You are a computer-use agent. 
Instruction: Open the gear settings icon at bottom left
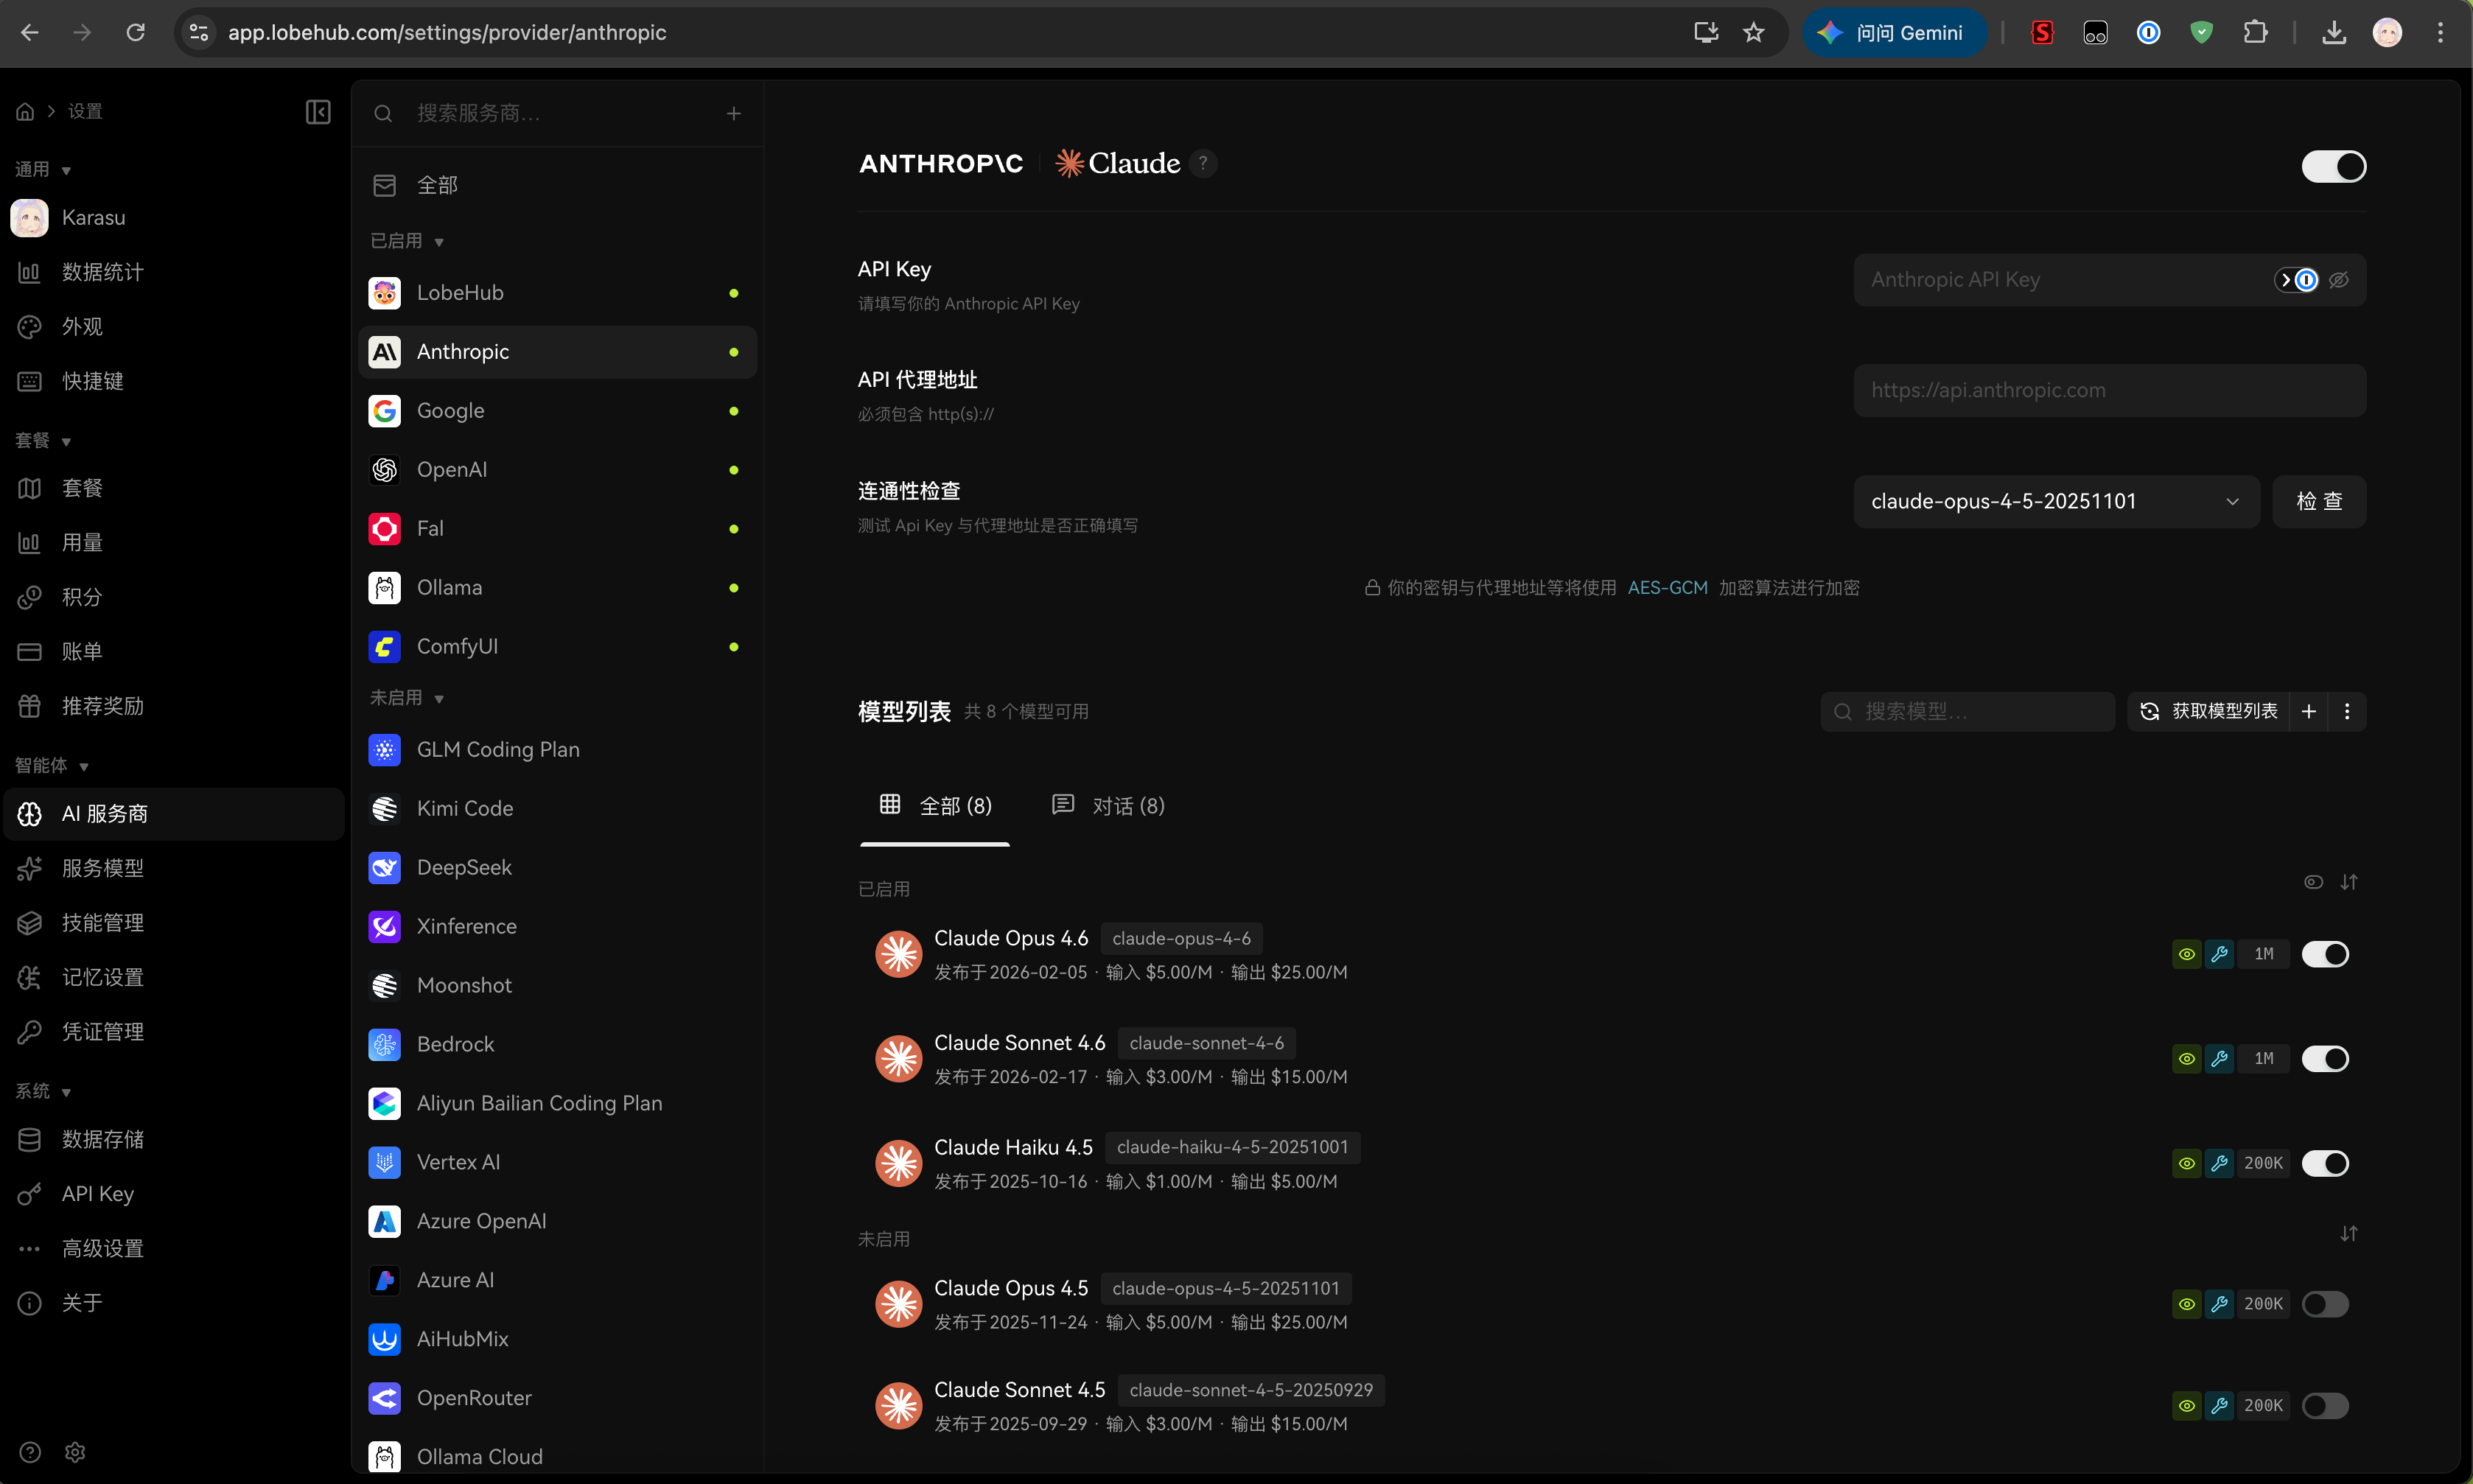[x=75, y=1452]
